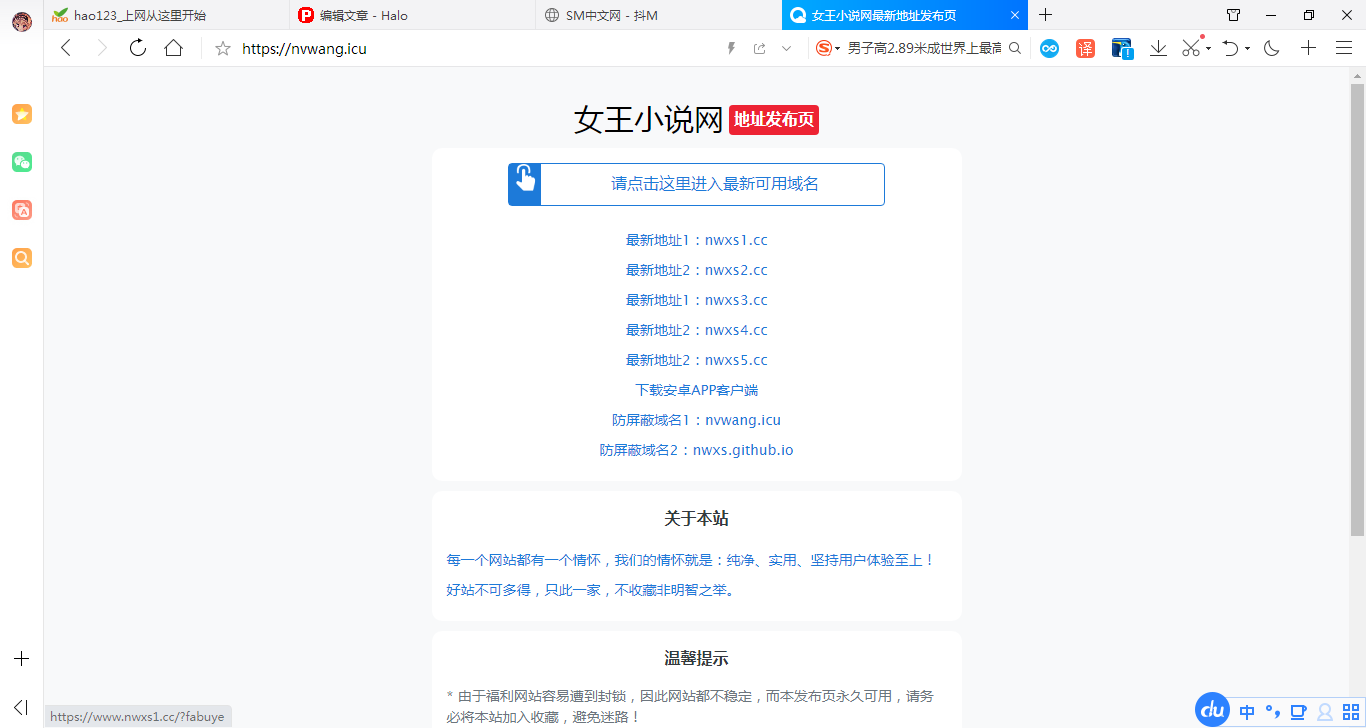Expand the address bar dropdown chevron

click(786, 48)
